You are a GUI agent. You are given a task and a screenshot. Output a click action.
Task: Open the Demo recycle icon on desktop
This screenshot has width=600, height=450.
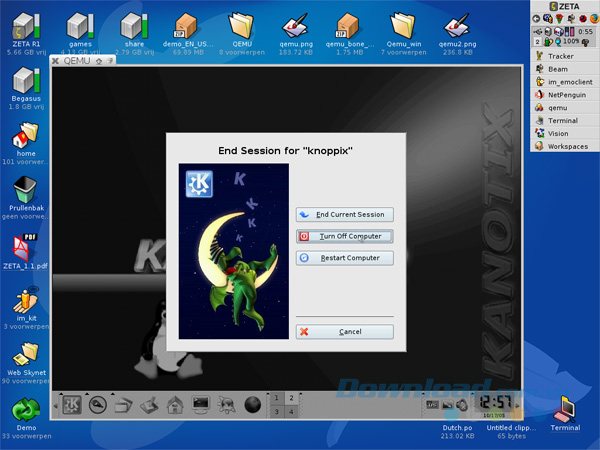pos(25,409)
